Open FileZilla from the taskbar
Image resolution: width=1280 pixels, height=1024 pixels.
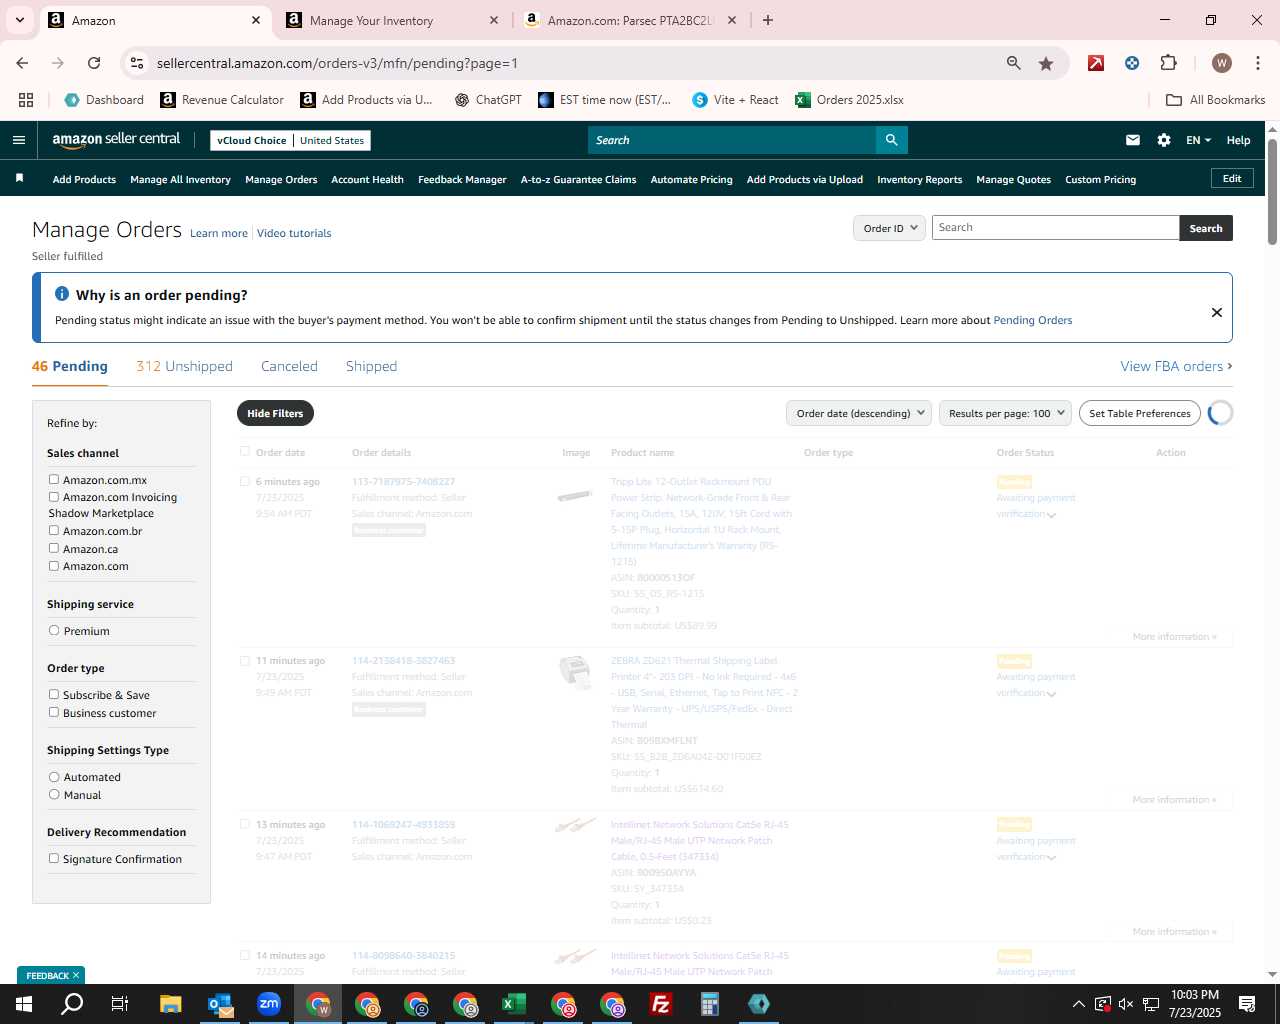click(x=661, y=1004)
